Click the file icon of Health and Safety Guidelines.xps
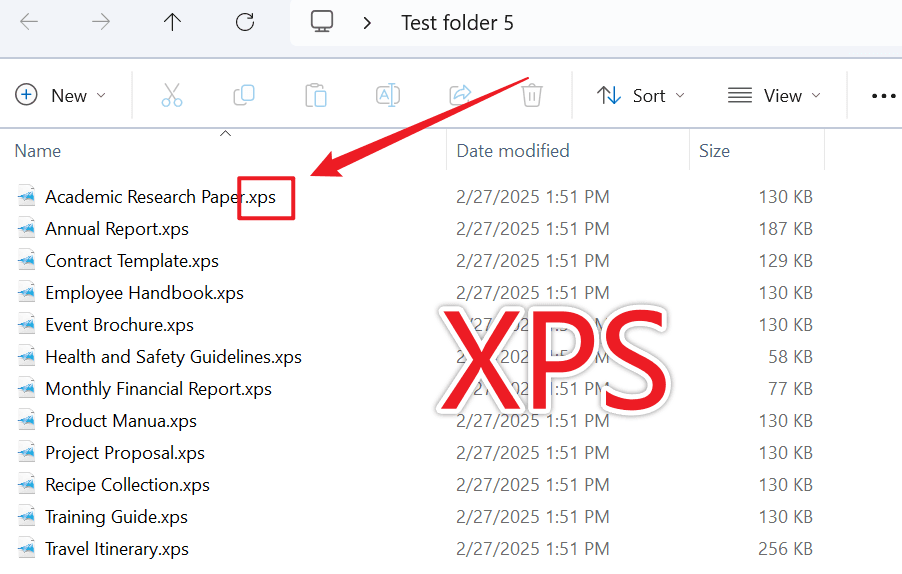The height and width of the screenshot is (574, 902). tap(26, 357)
